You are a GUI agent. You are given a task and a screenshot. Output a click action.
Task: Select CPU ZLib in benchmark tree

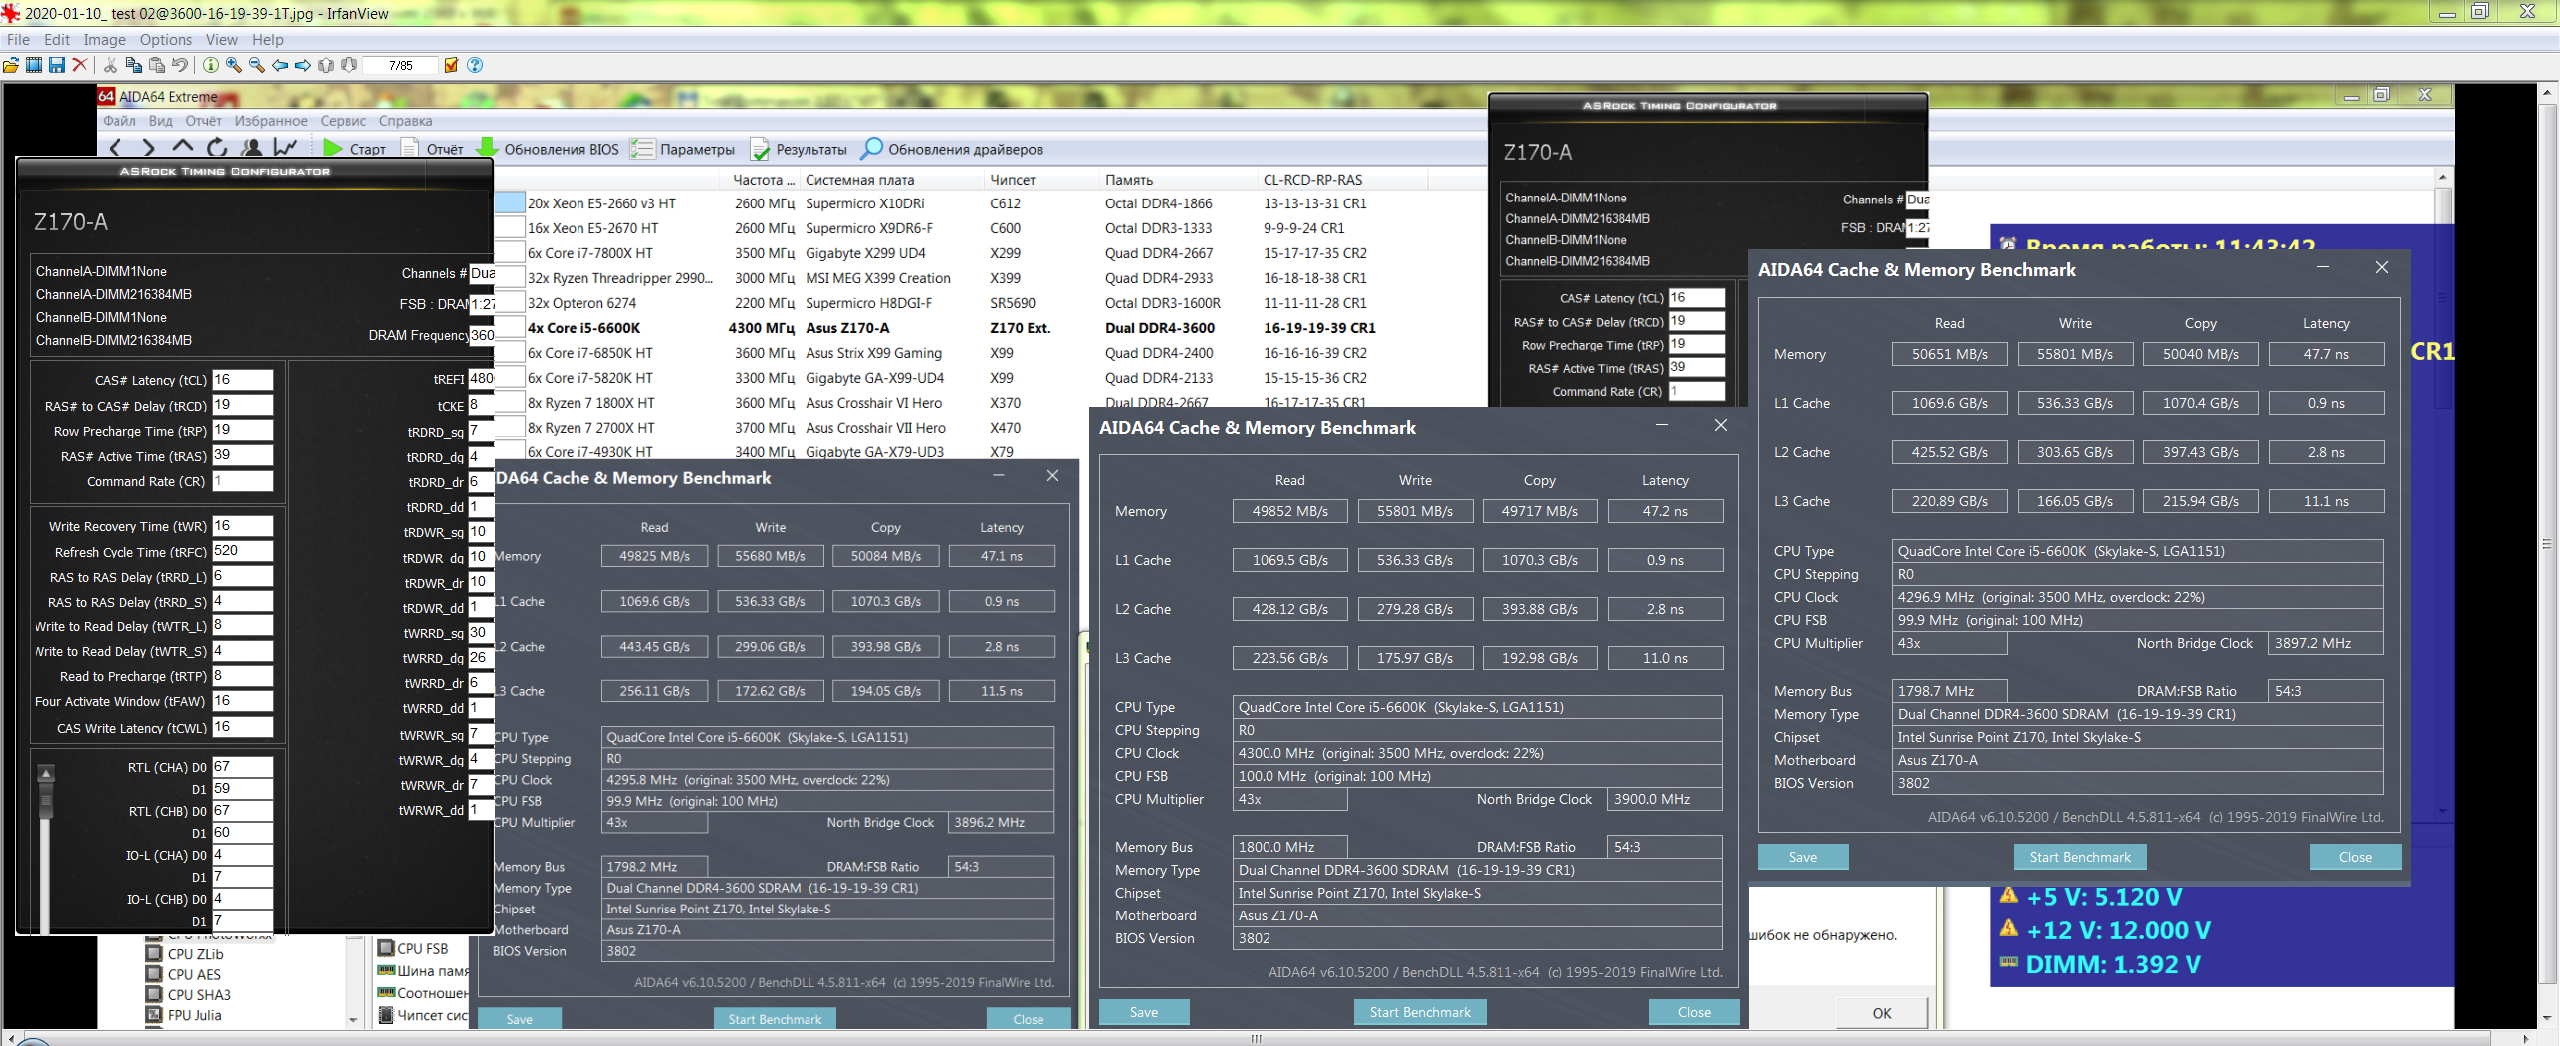click(185, 954)
